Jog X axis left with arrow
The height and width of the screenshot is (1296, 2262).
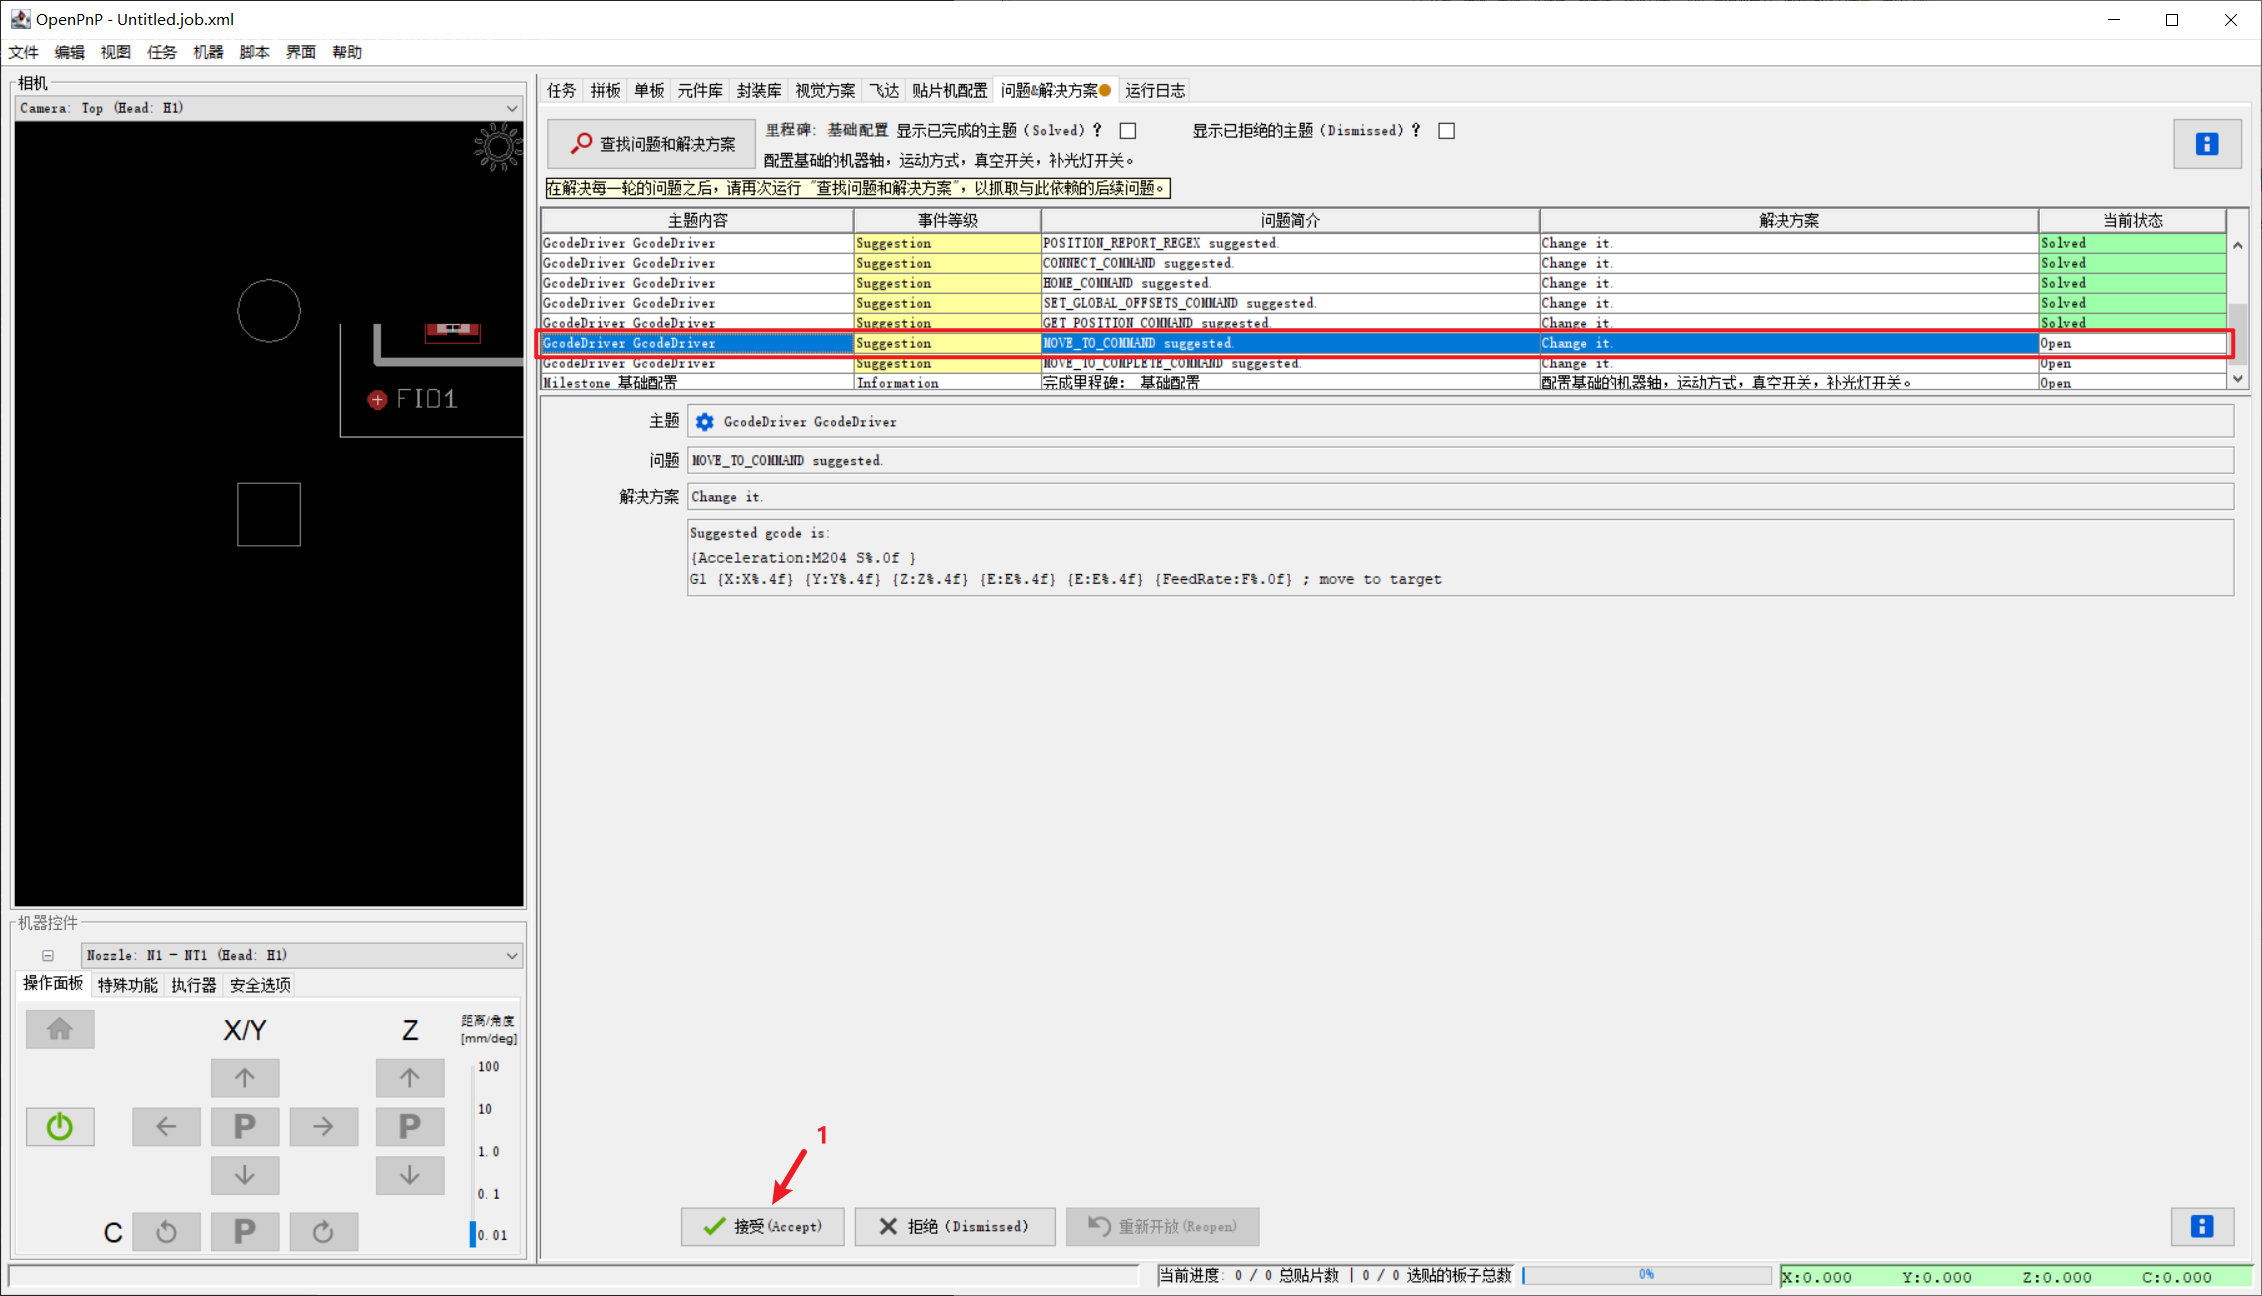pos(166,1126)
